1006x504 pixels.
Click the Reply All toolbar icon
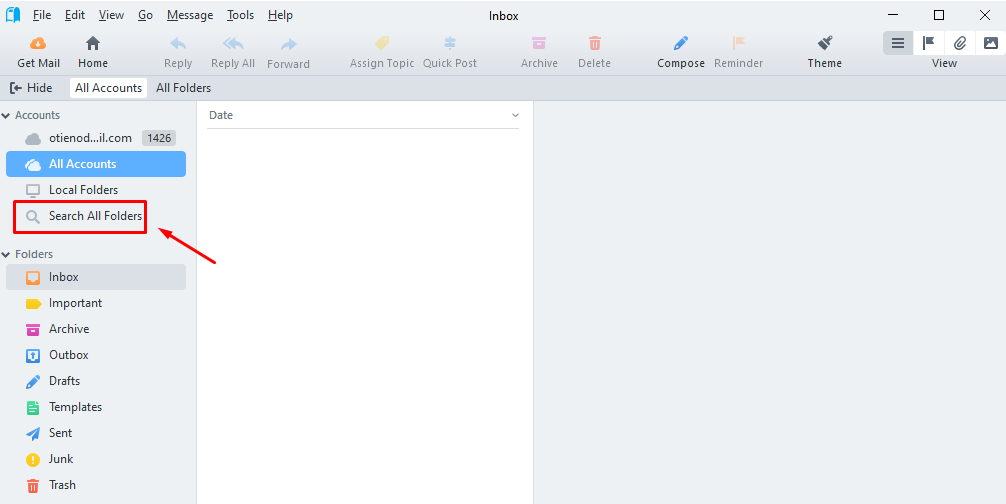click(233, 44)
